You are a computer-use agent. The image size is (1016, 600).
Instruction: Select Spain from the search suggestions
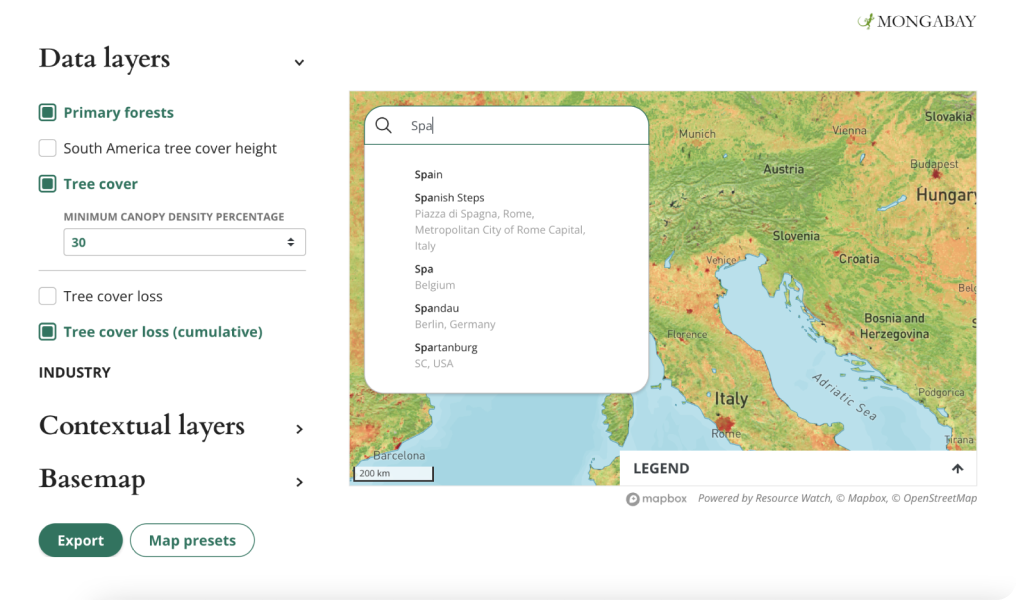point(428,173)
